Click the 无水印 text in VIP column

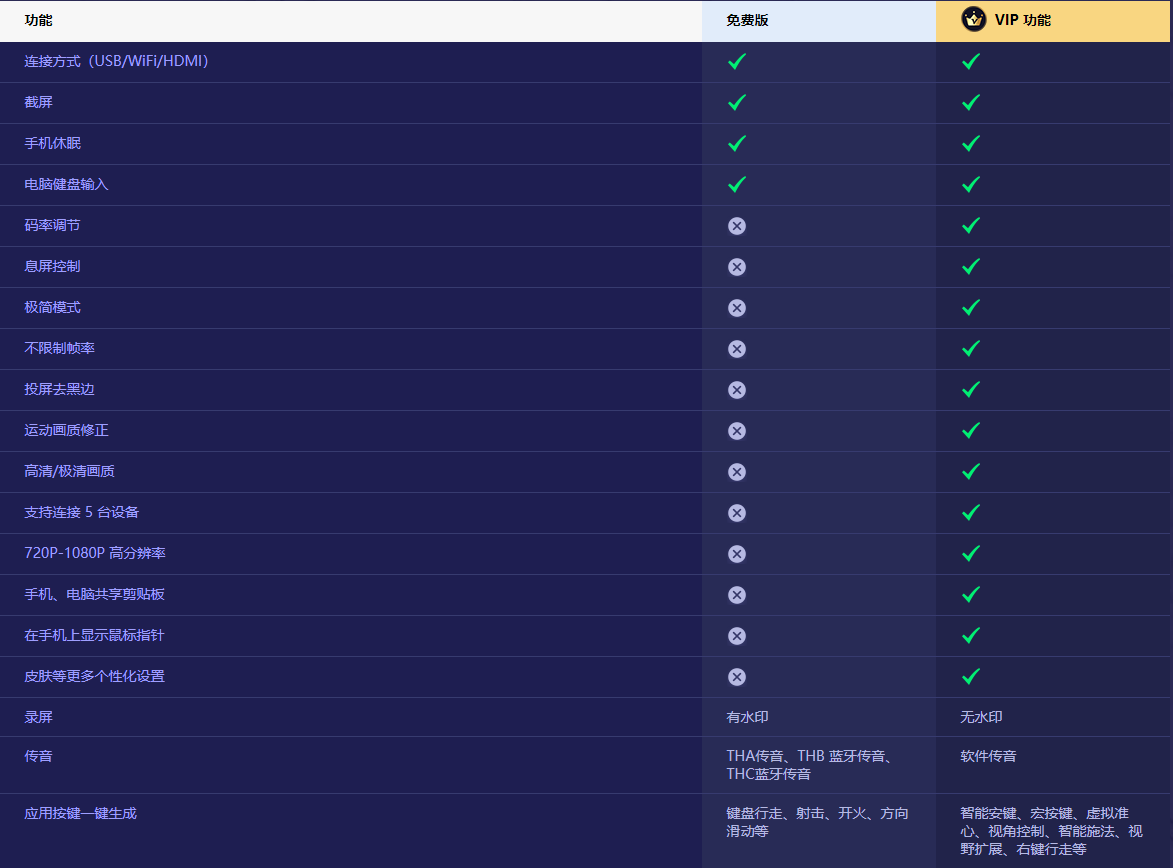tap(980, 717)
